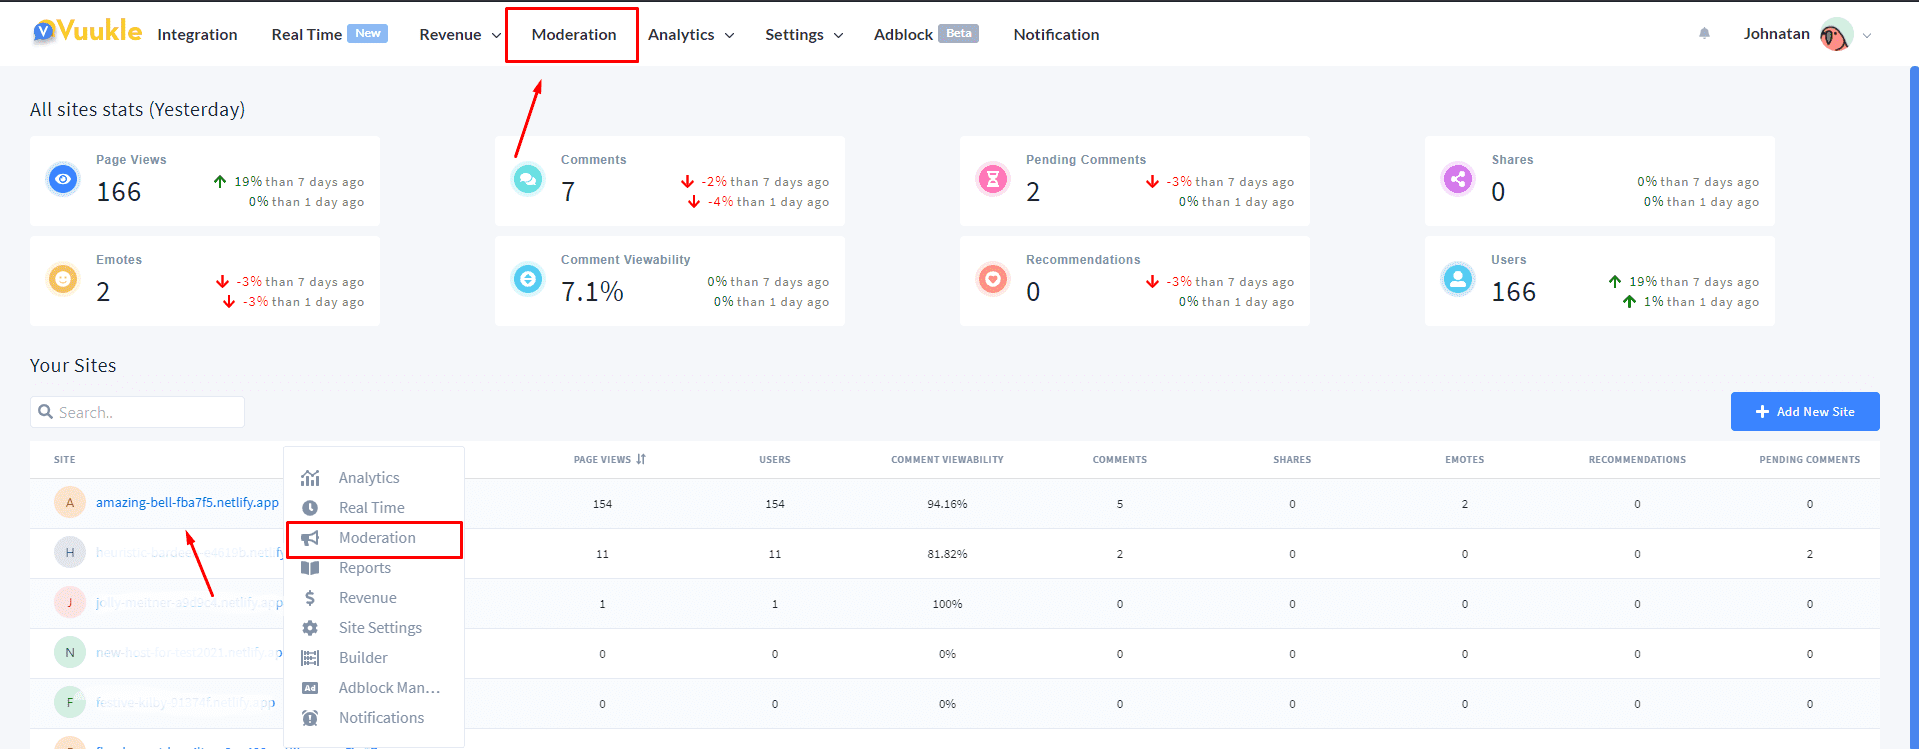Click the Analytics chart icon in context menu
This screenshot has height=749, width=1919.
point(310,478)
